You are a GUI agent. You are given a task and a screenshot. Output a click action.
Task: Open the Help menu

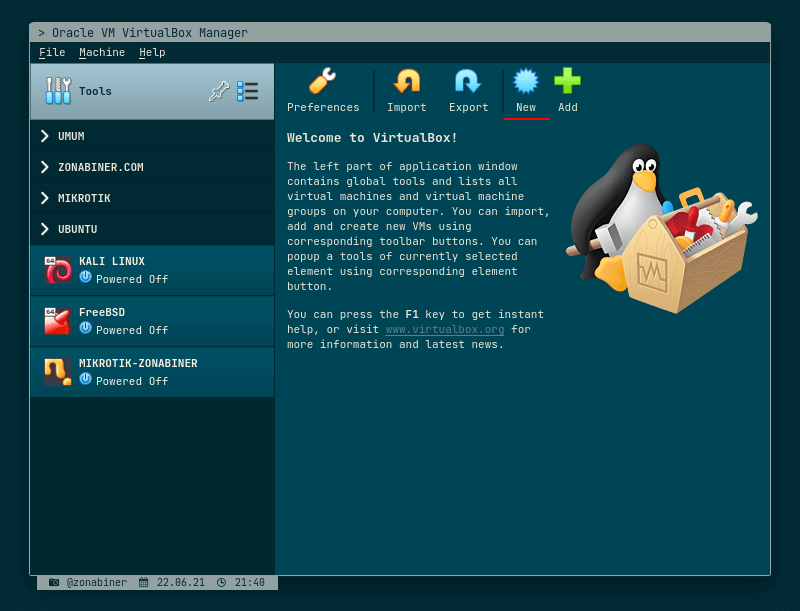point(152,52)
